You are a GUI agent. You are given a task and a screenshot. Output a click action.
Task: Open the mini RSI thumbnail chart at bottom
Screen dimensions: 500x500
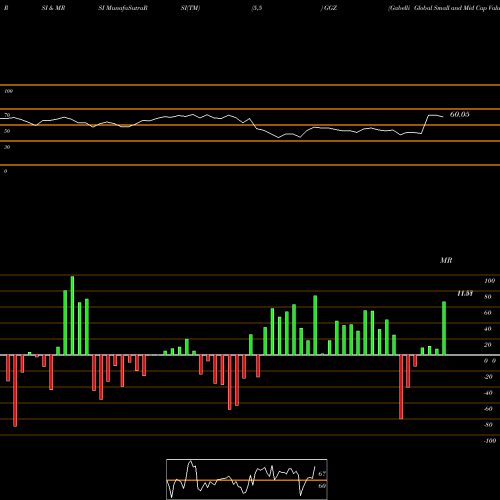click(247, 479)
